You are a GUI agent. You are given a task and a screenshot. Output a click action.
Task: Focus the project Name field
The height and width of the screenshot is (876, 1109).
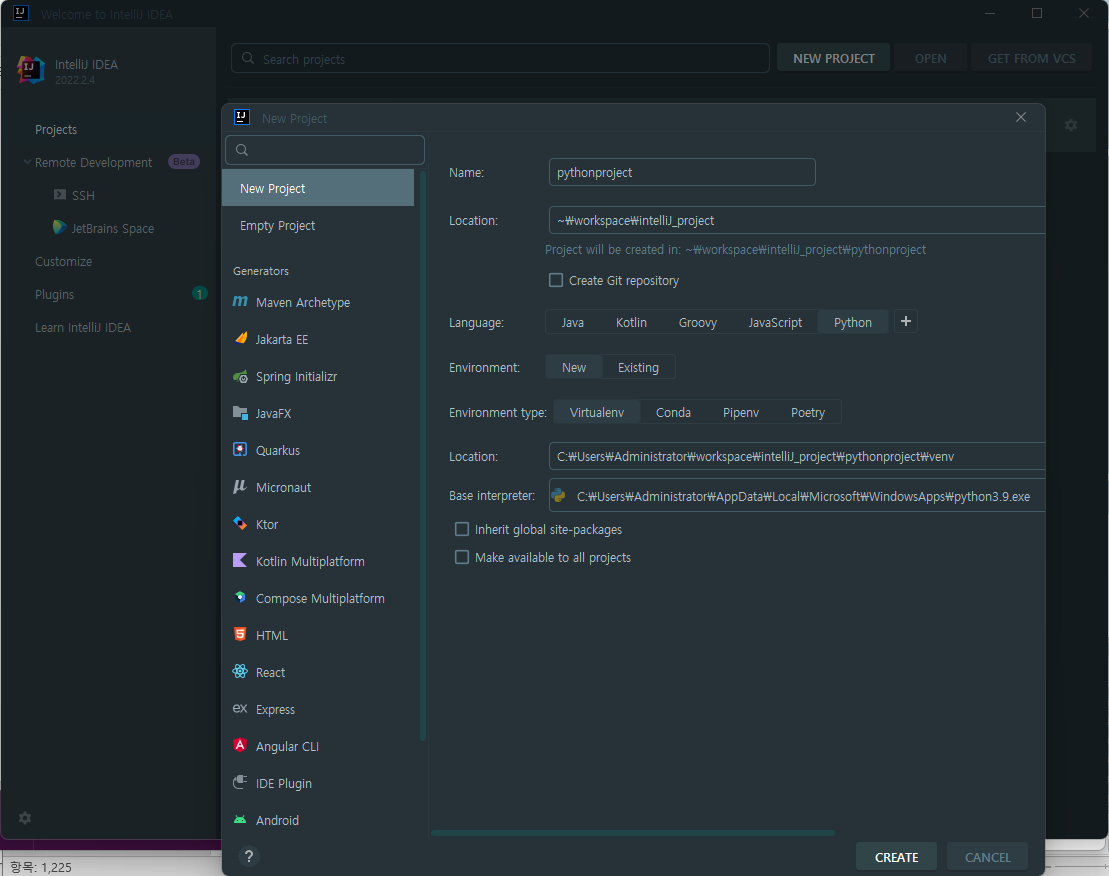682,172
